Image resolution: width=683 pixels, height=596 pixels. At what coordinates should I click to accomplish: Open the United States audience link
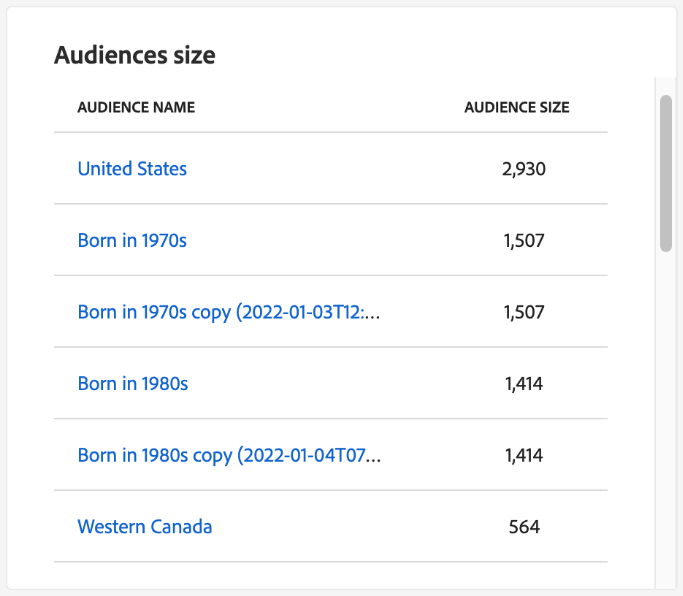(x=132, y=169)
